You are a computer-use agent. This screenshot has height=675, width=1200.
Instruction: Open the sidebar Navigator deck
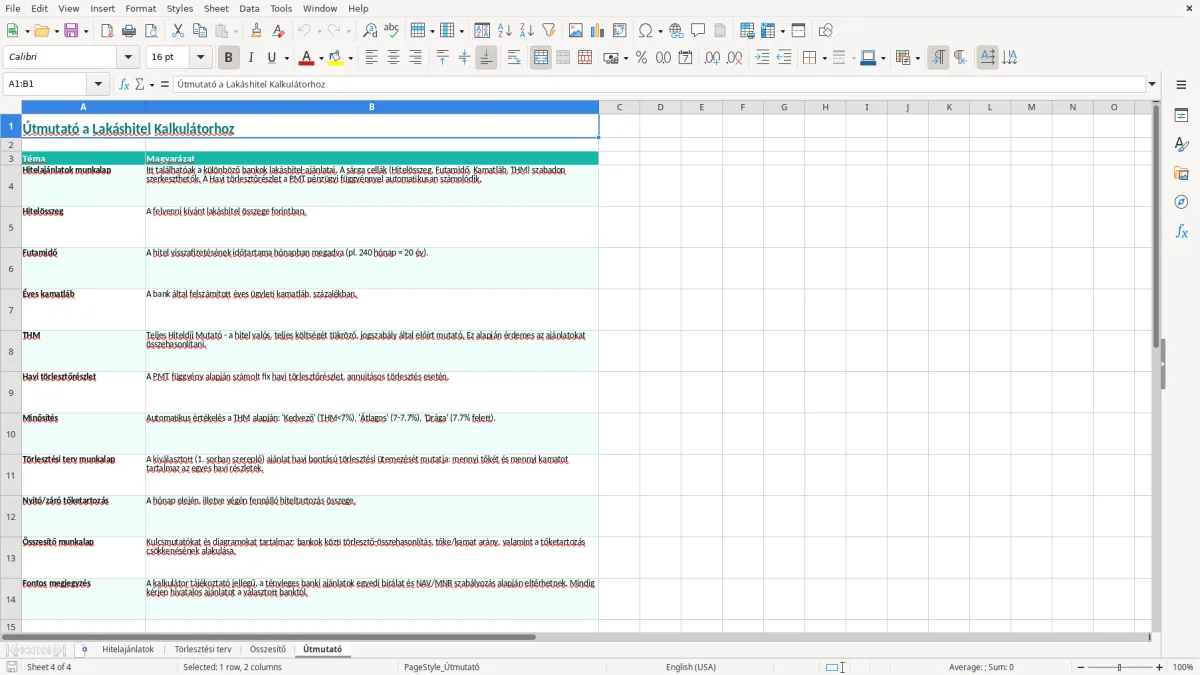coord(1181,202)
